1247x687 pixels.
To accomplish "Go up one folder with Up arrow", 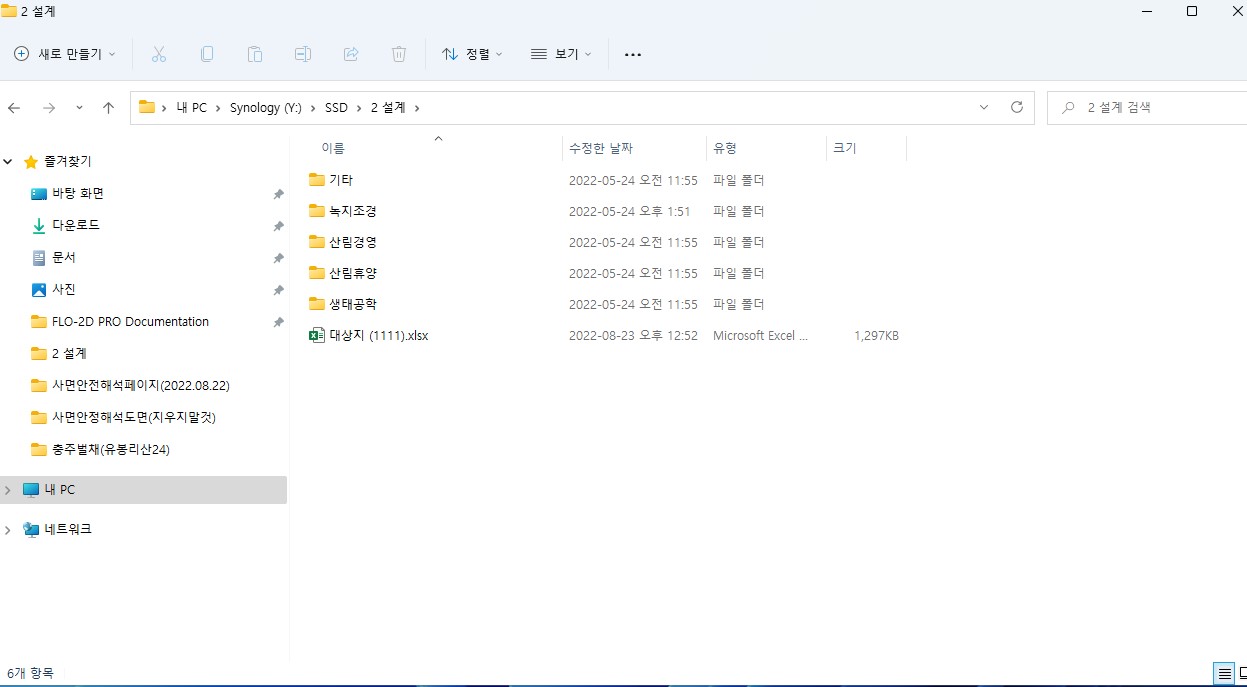I will pyautogui.click(x=109, y=108).
